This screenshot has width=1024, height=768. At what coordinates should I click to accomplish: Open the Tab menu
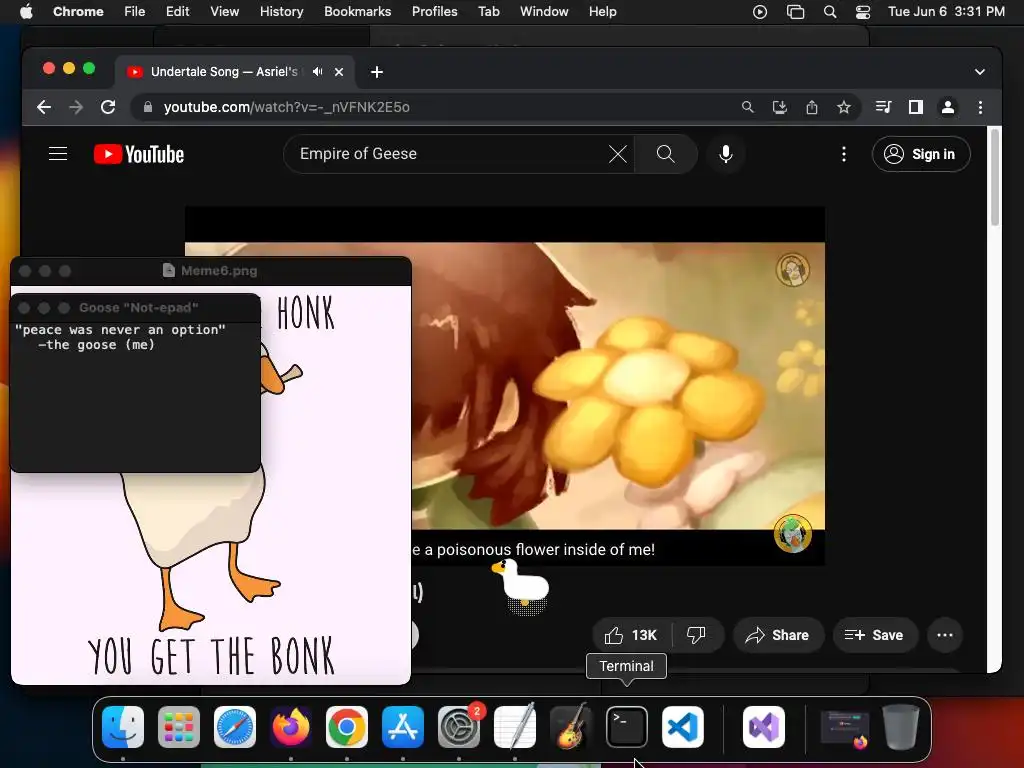pyautogui.click(x=488, y=12)
